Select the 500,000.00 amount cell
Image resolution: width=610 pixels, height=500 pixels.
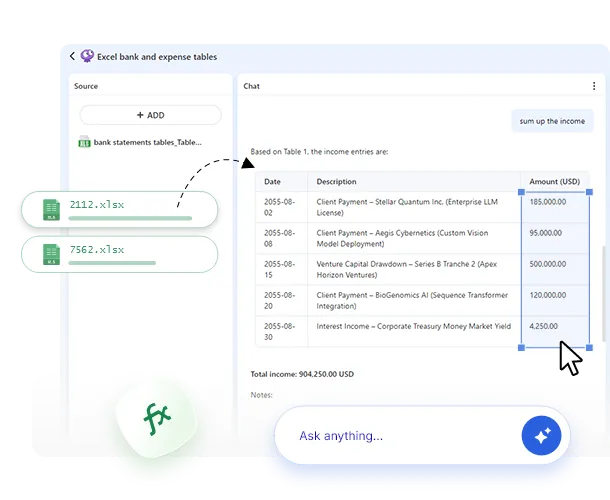[555, 269]
